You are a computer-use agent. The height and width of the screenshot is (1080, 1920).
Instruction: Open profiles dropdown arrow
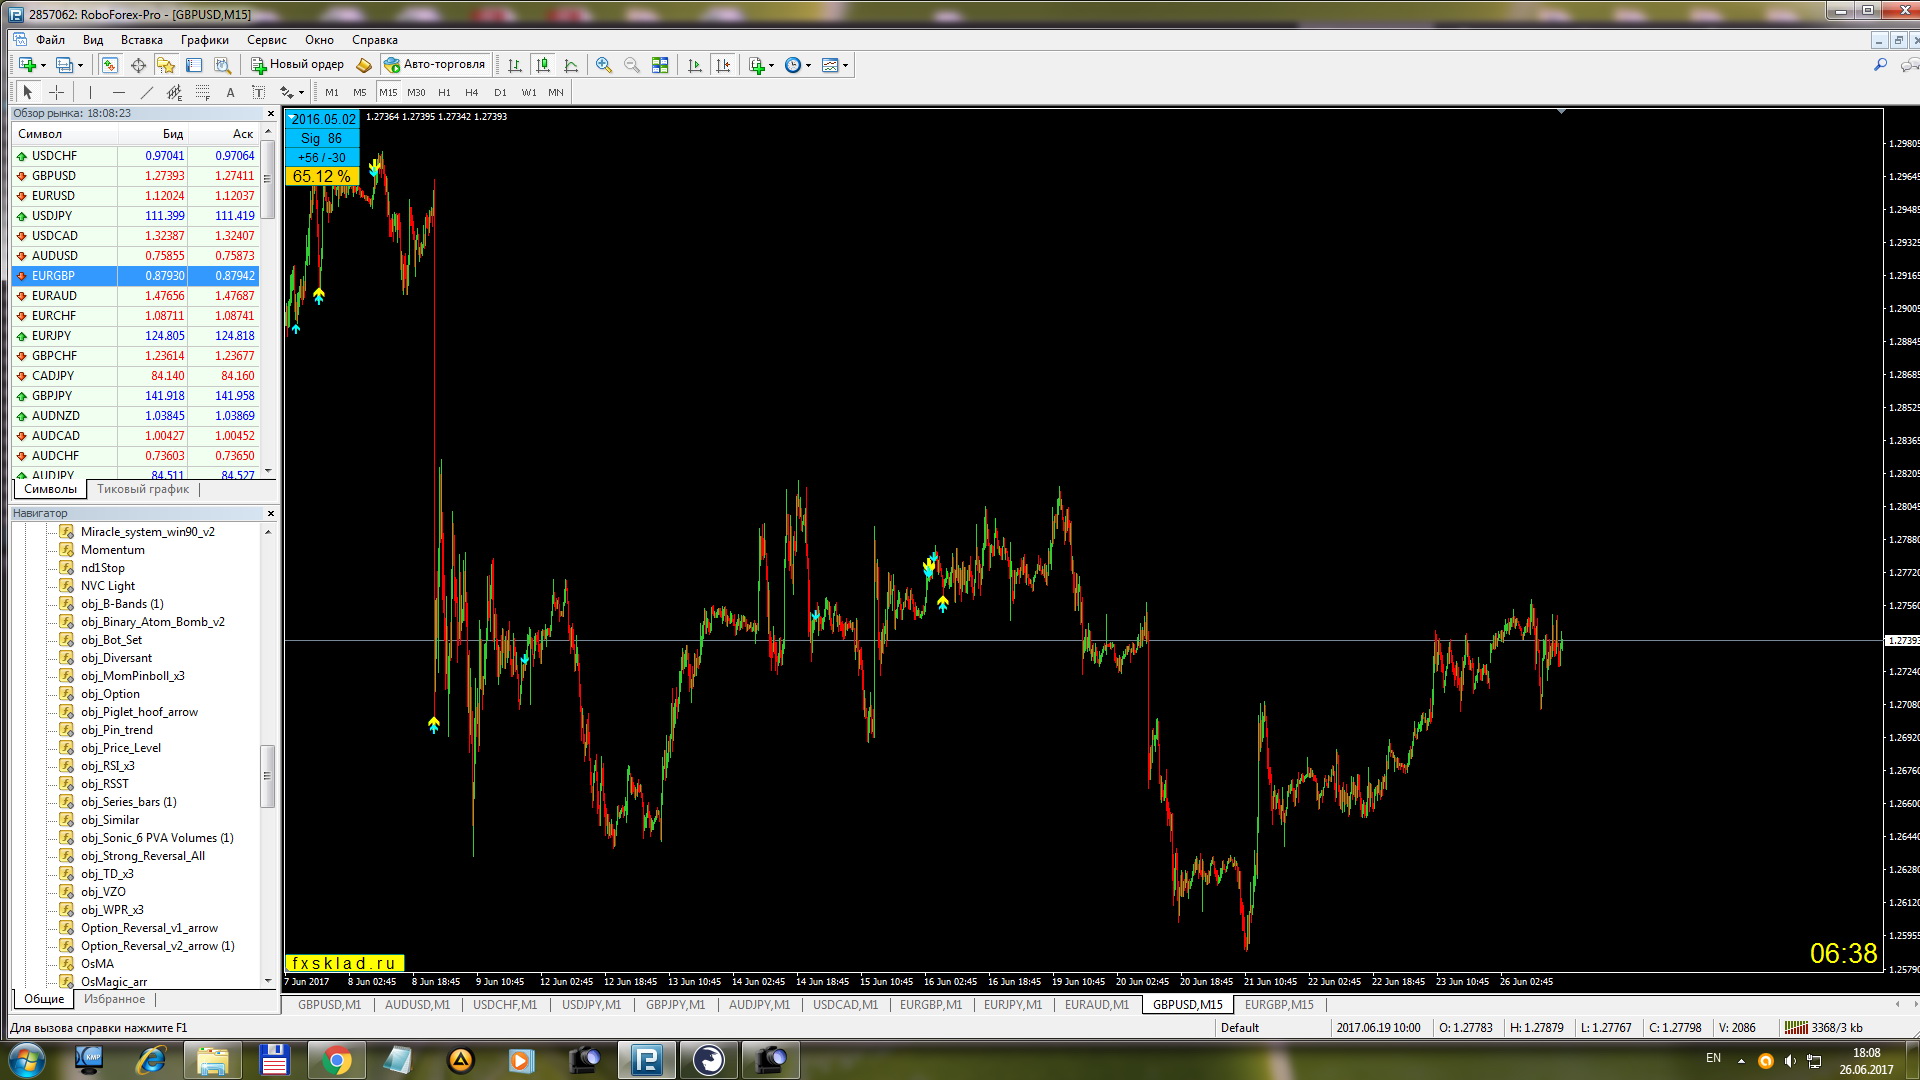point(80,66)
